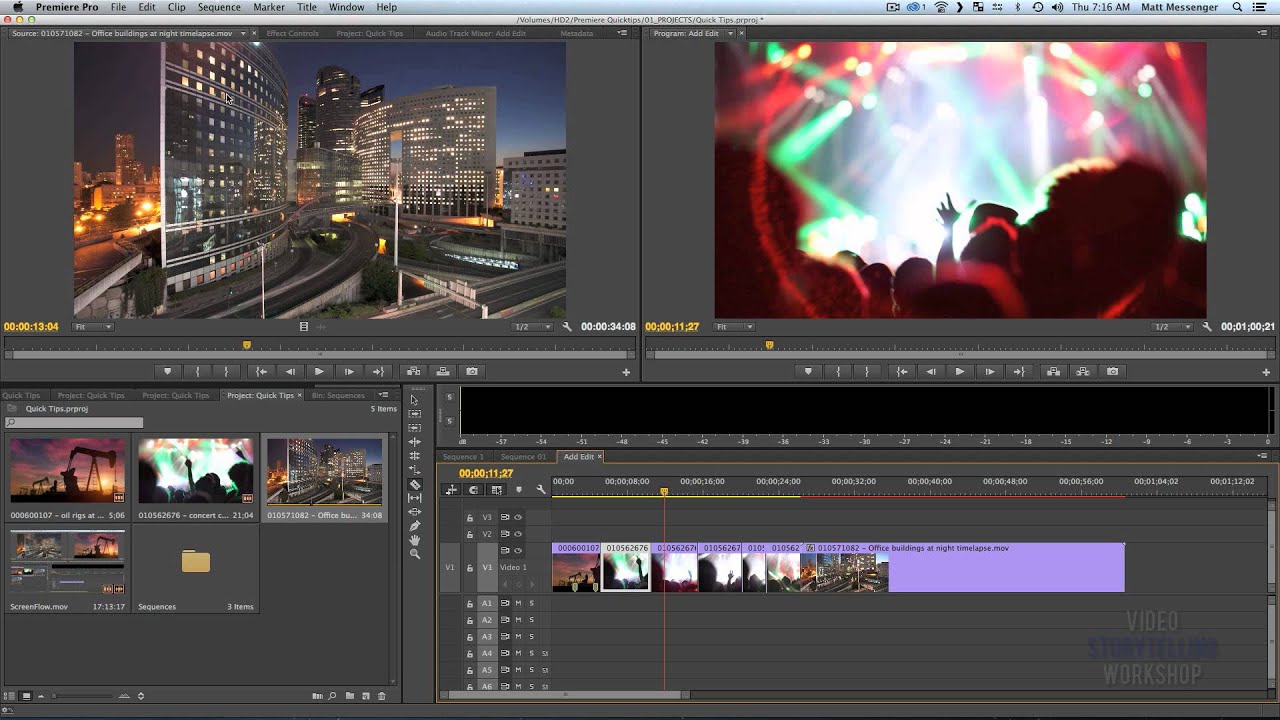Create new bin in Project panel

[351, 696]
